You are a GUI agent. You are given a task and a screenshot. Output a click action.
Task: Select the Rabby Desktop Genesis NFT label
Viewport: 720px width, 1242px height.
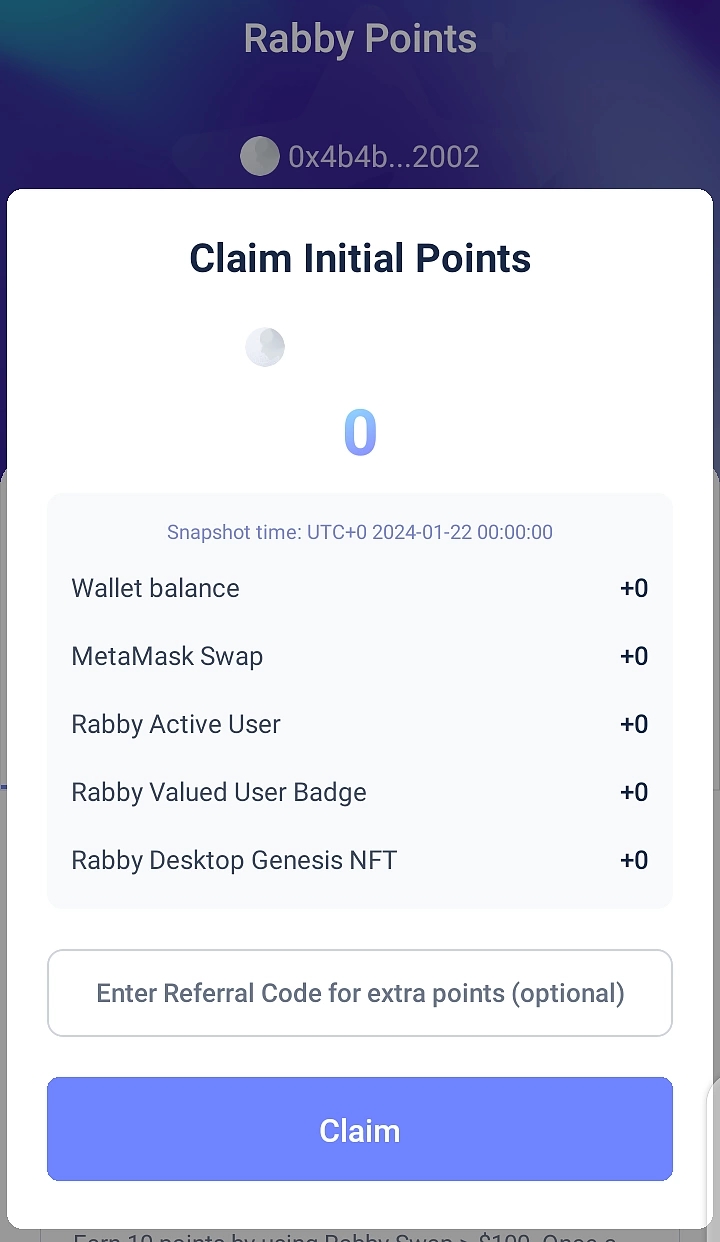tap(234, 860)
